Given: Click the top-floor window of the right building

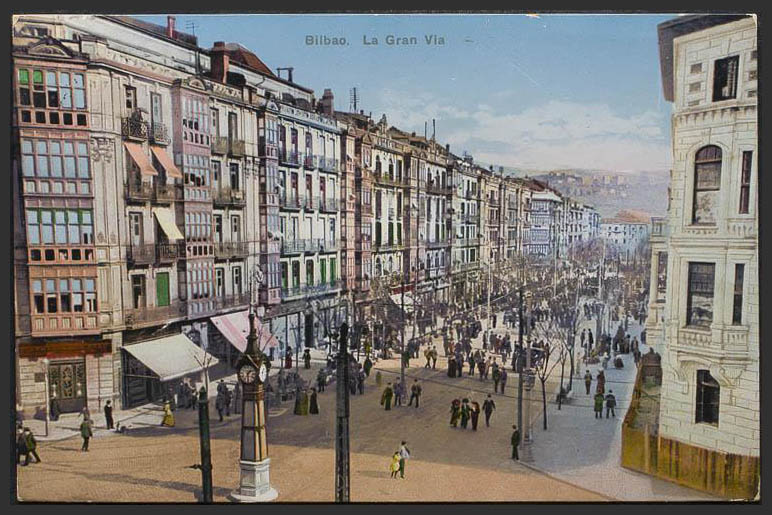Looking at the screenshot, I should [725, 78].
